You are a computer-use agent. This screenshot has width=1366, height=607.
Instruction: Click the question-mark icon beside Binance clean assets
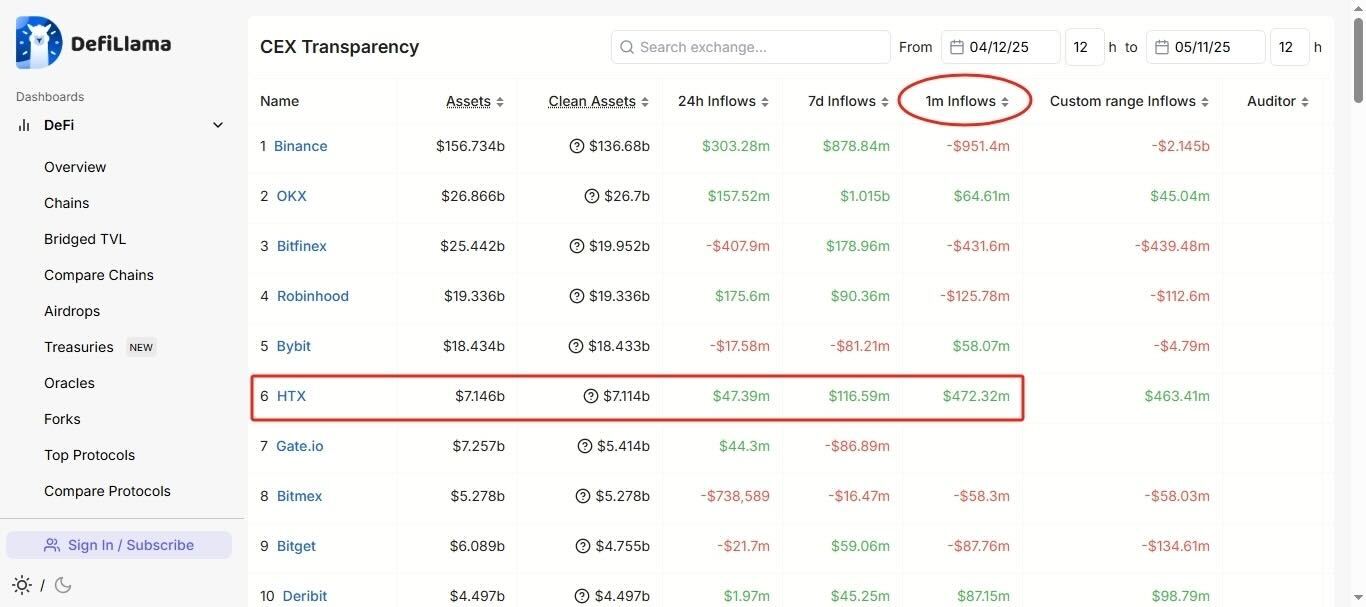click(577, 146)
